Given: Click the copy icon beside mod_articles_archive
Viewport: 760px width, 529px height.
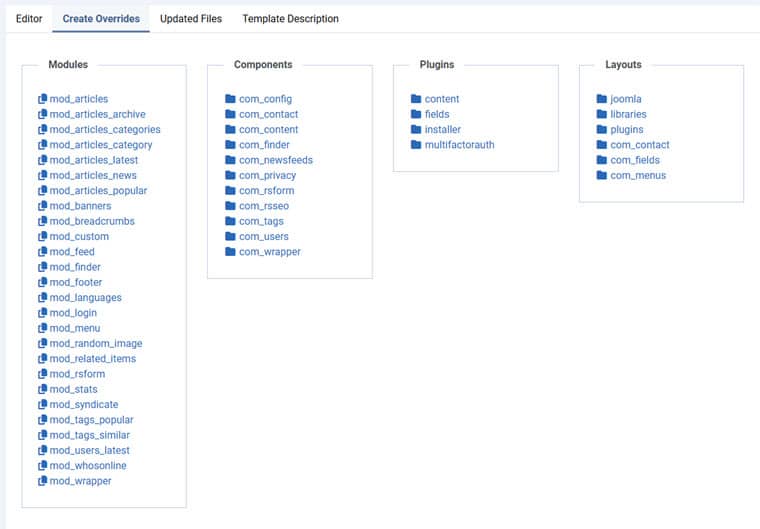Looking at the screenshot, I should coord(43,114).
